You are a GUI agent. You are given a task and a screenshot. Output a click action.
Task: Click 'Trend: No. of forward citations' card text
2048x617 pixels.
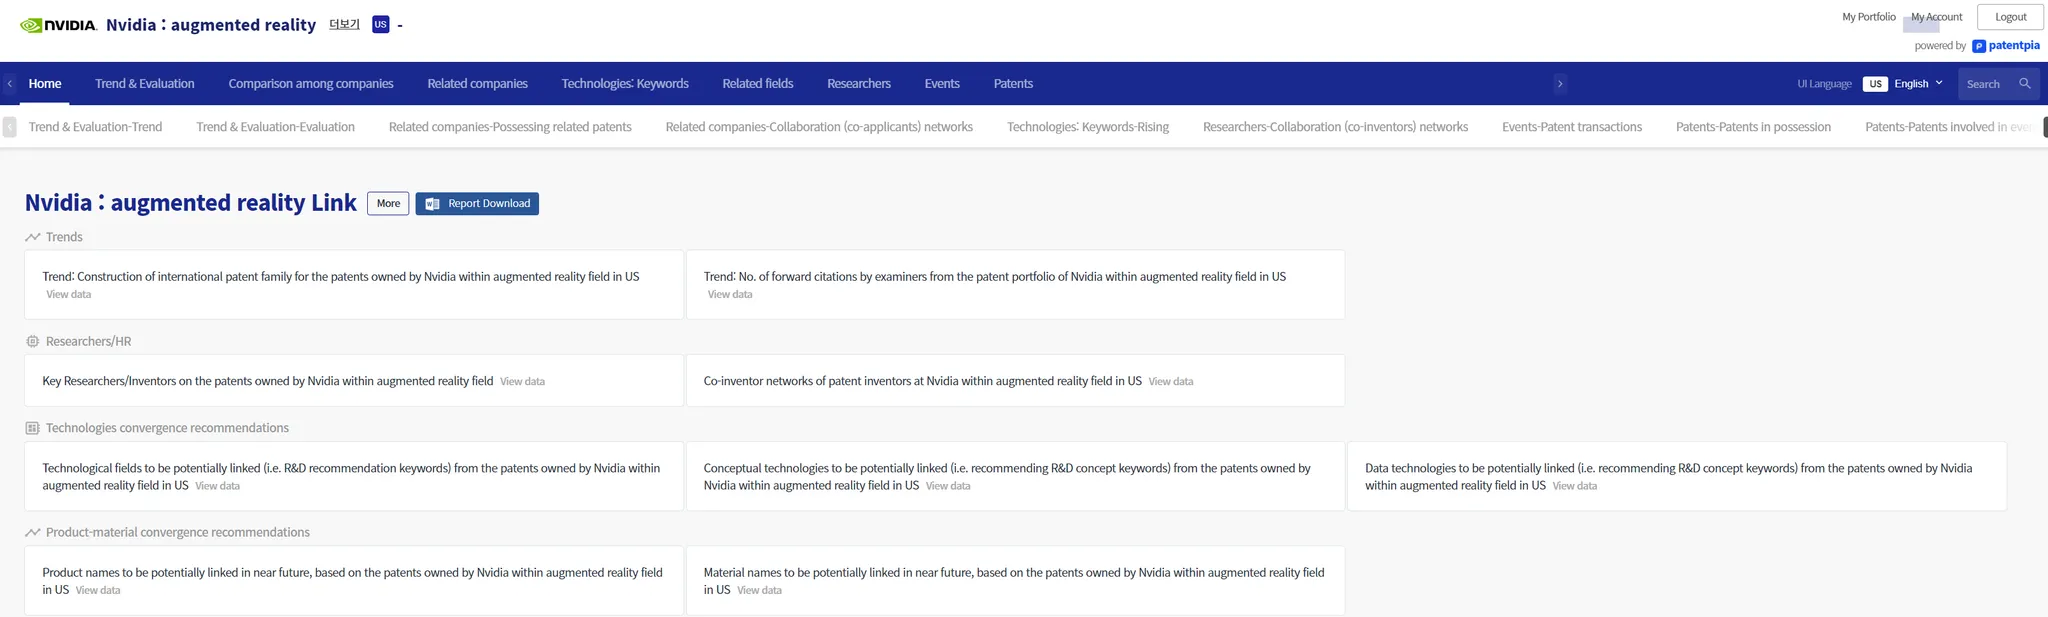click(x=995, y=277)
